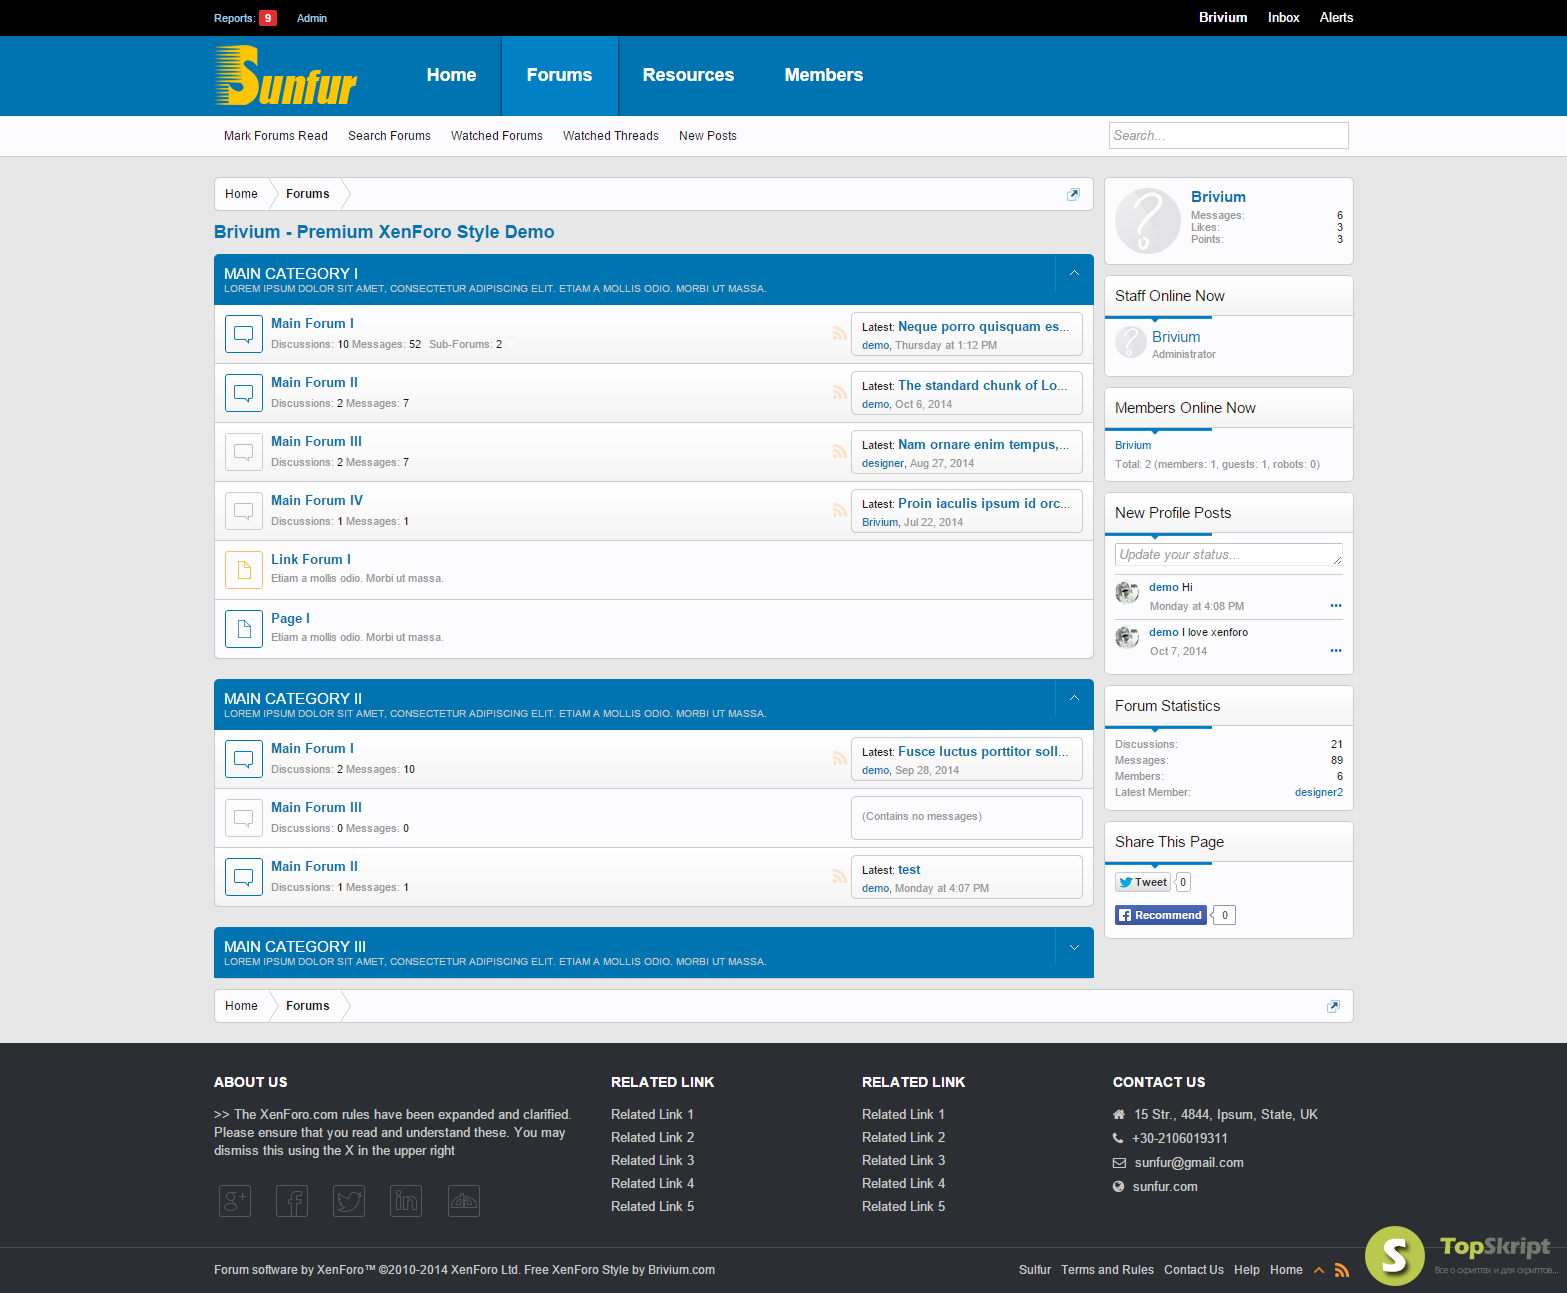Viewport: 1567px width, 1293px height.
Task: Open options dots for I love xenforo post
Action: pos(1336,651)
